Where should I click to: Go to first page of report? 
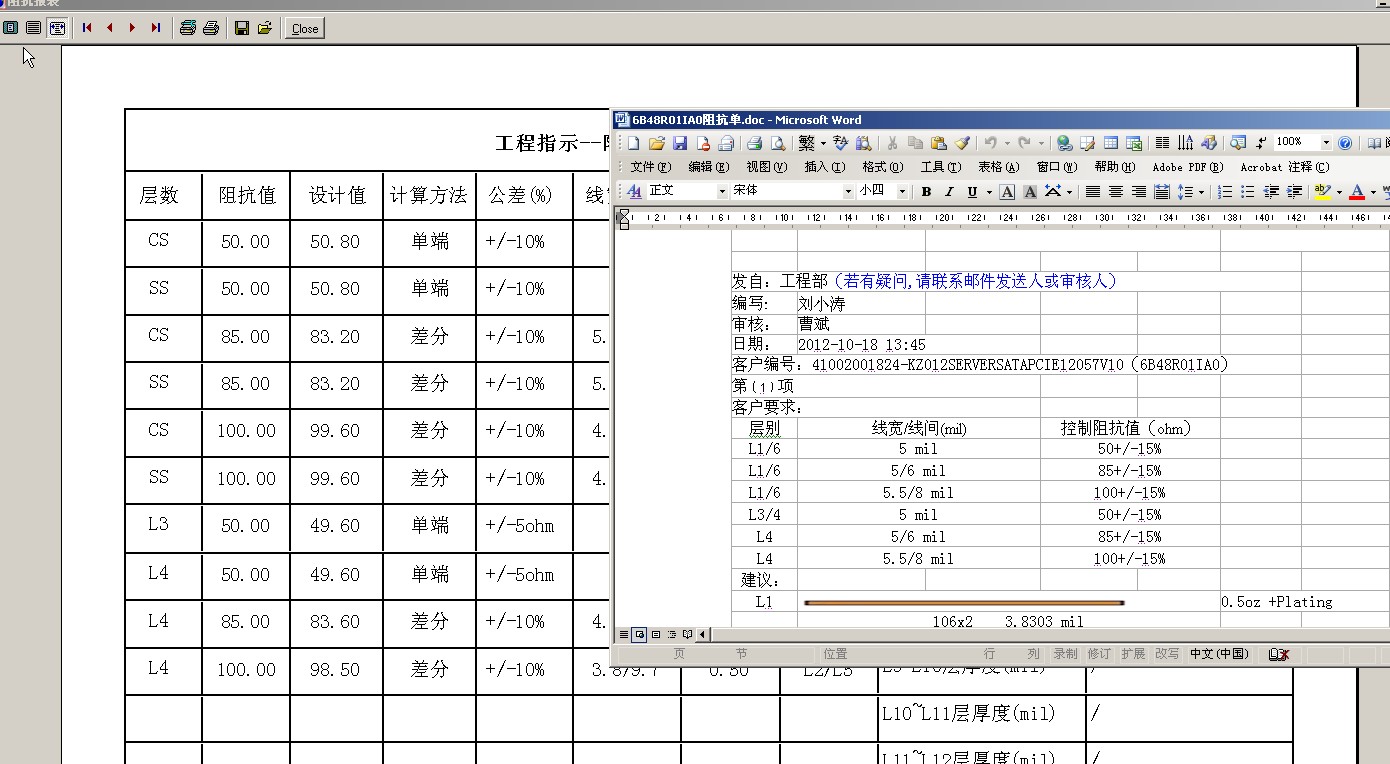point(87,28)
